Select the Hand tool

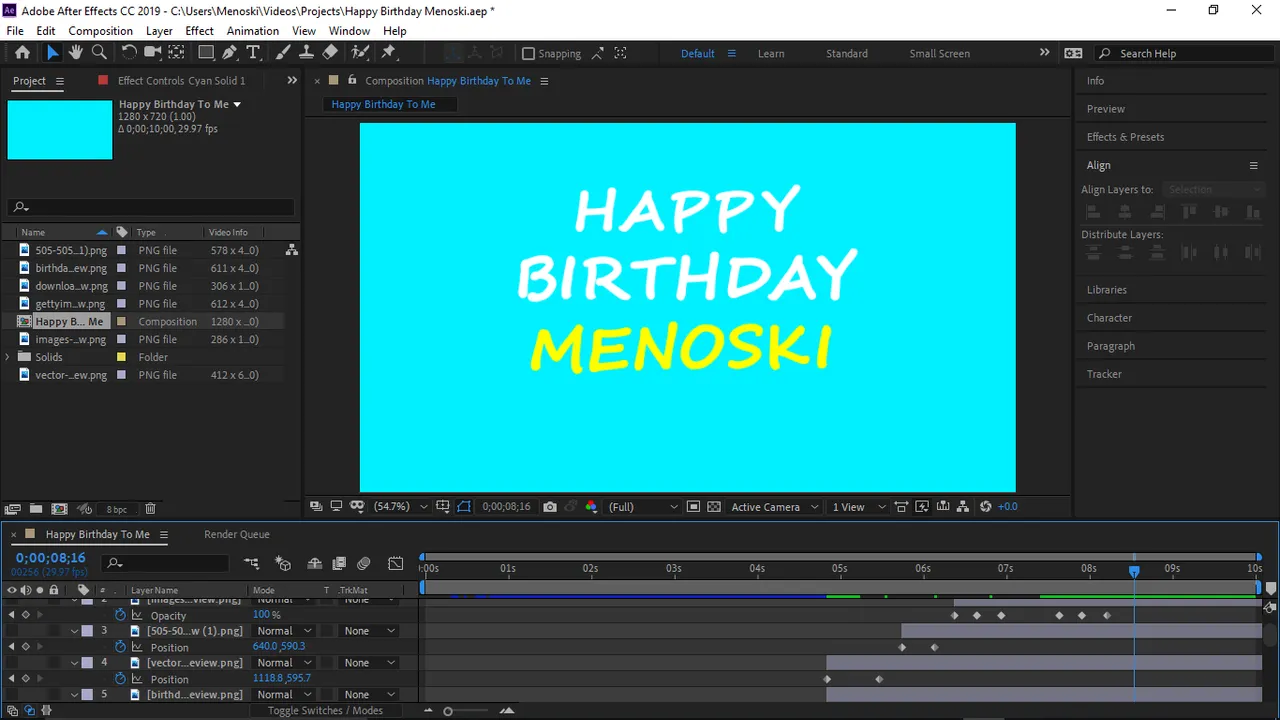pos(75,53)
